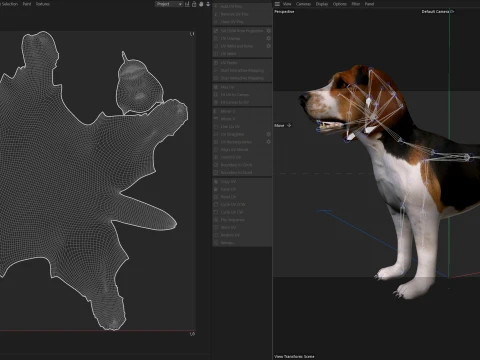Click the Align UV Islands icon
The image size is (480, 360).
(x=216, y=150)
